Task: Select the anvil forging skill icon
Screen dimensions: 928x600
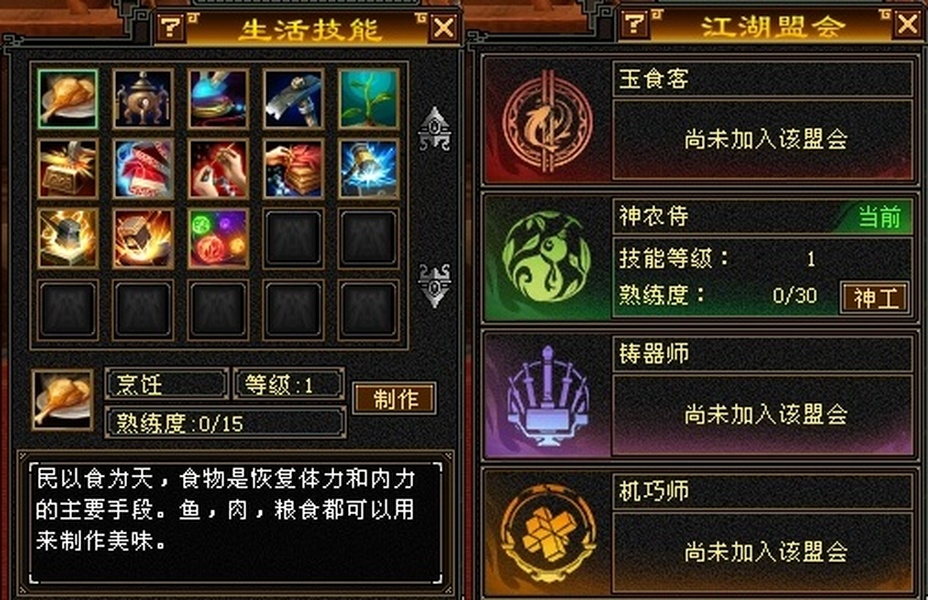Action: point(67,238)
